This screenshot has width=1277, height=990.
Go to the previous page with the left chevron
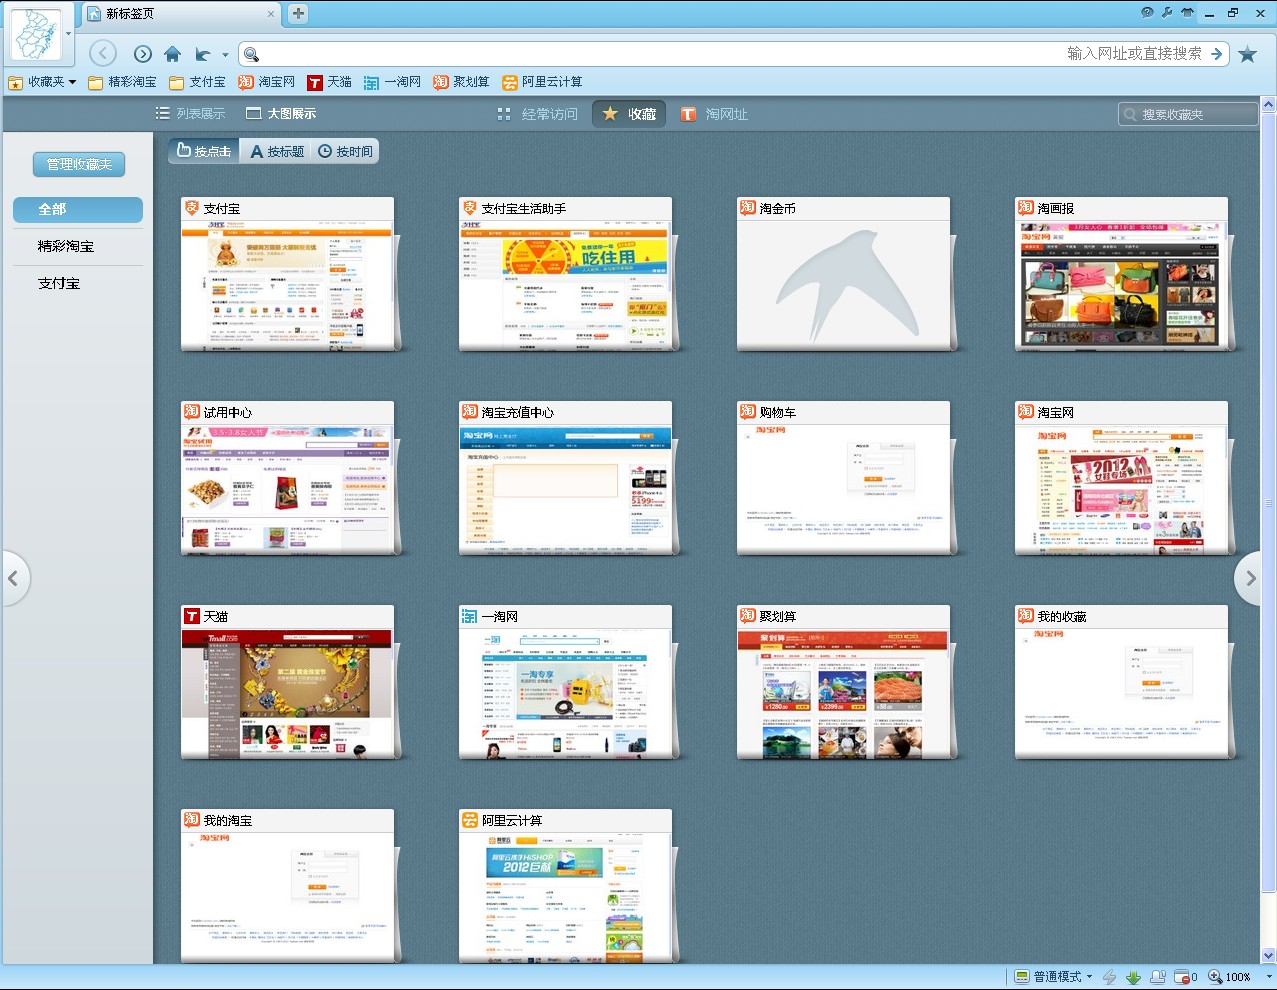coord(14,578)
